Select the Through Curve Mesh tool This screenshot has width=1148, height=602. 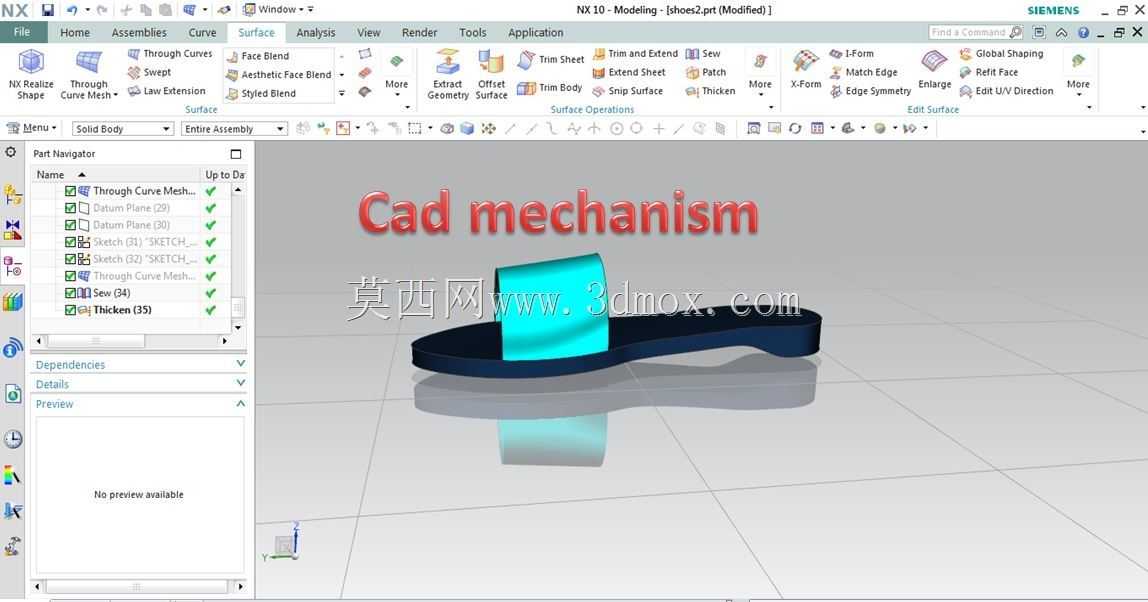(89, 74)
